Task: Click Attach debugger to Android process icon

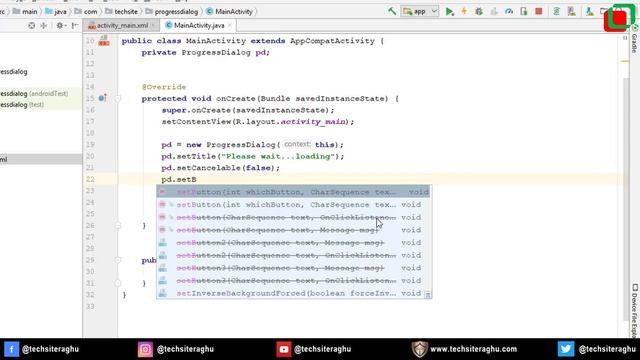Action: (524, 11)
